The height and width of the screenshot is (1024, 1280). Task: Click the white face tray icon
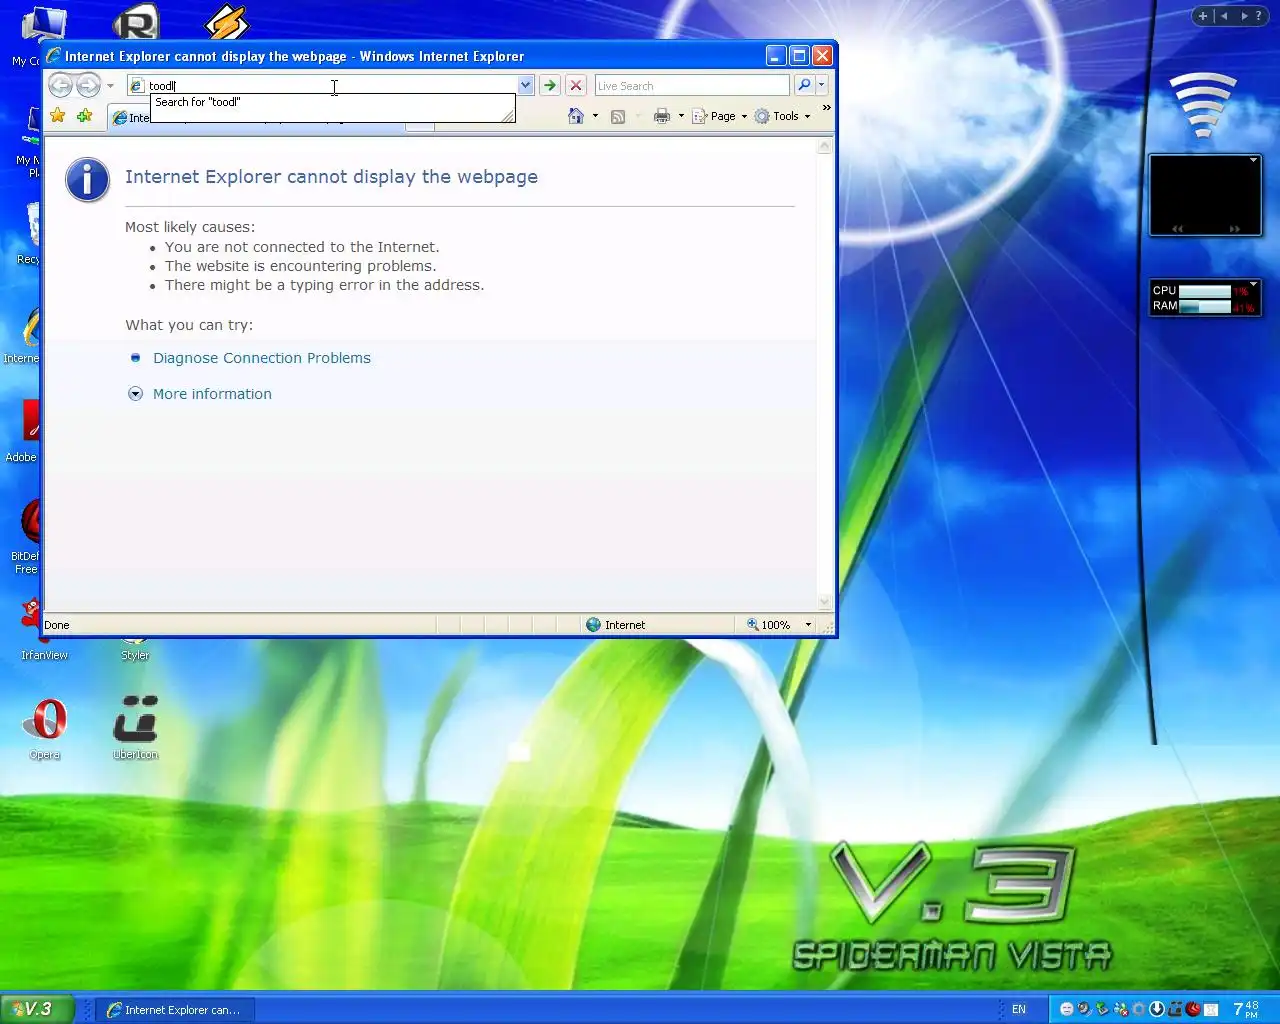pos(1067,1009)
